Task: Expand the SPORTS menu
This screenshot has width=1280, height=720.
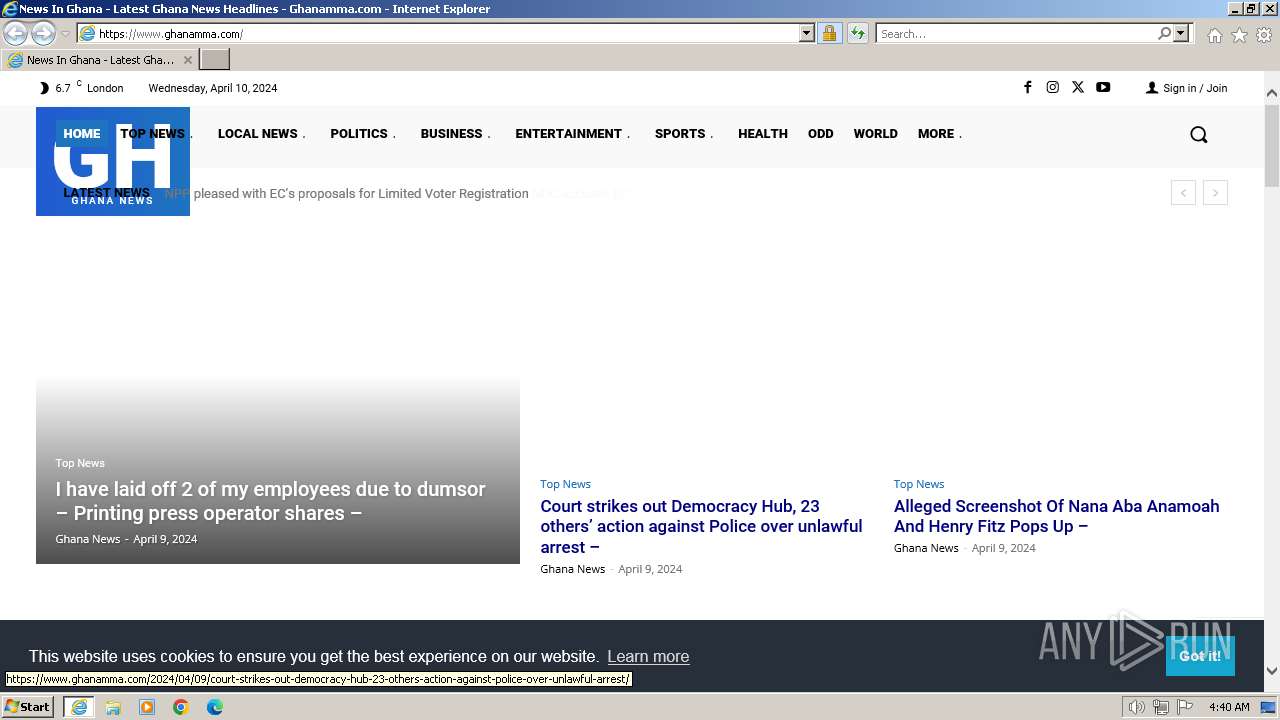Action: [x=684, y=133]
